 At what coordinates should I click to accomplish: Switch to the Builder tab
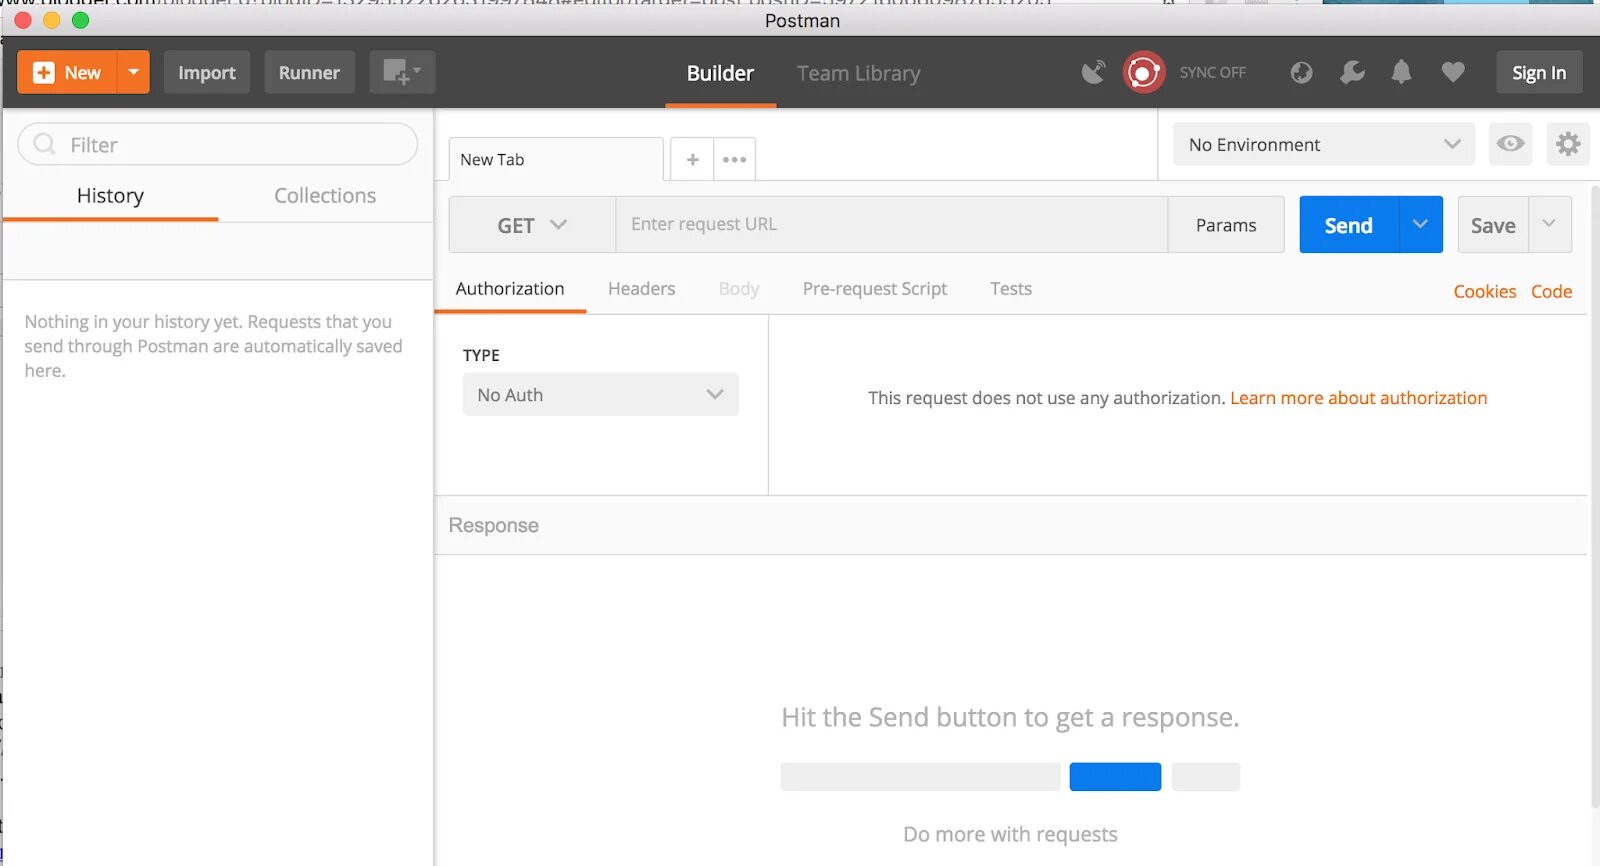pos(720,73)
